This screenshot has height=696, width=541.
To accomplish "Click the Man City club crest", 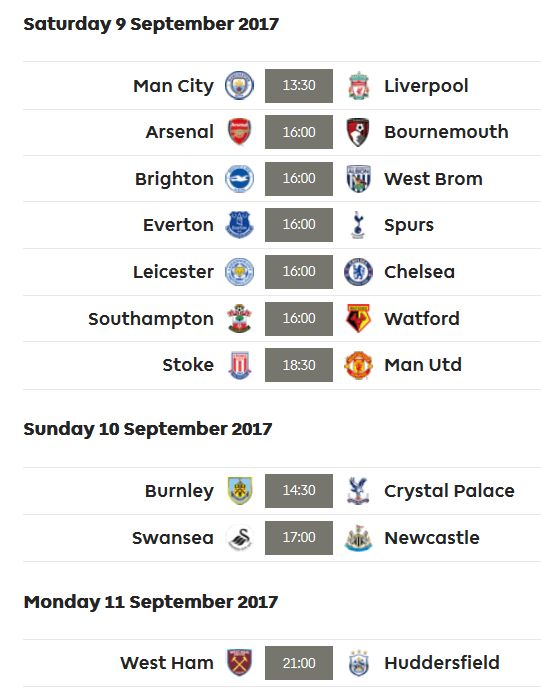I will [x=239, y=86].
